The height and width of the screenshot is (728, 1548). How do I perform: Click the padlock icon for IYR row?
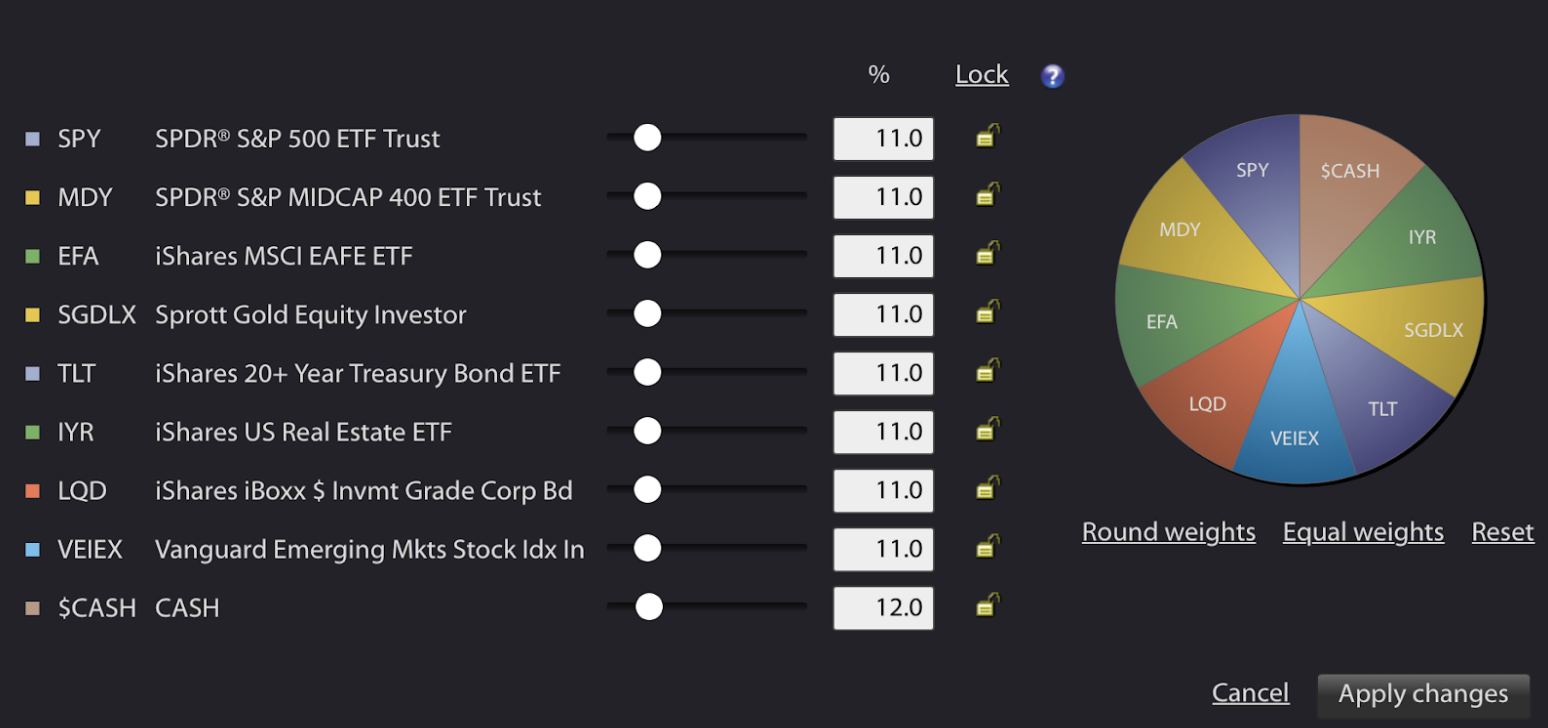pyautogui.click(x=988, y=431)
